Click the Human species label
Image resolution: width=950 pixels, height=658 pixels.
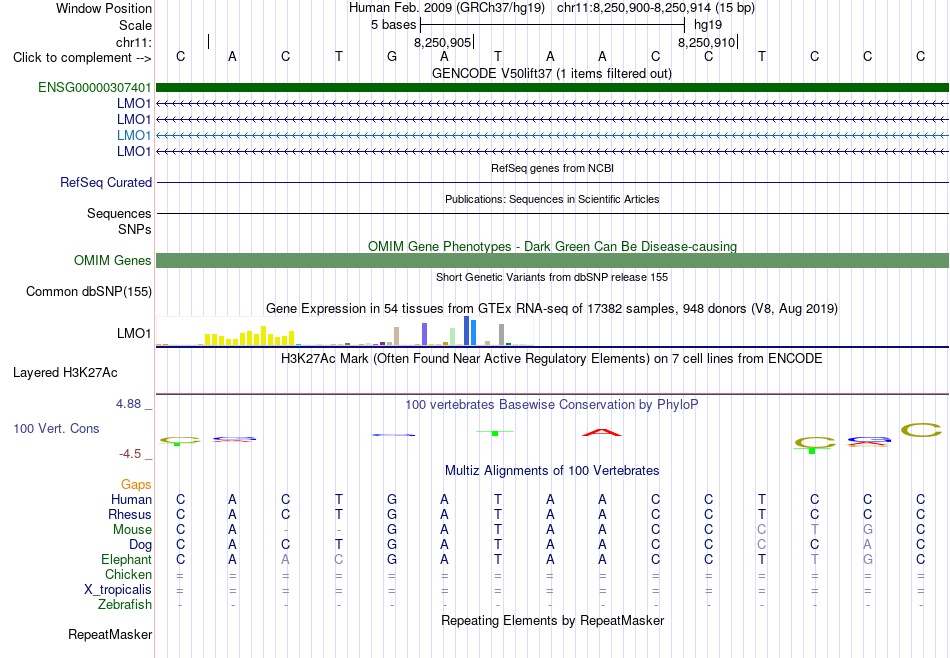[131, 499]
